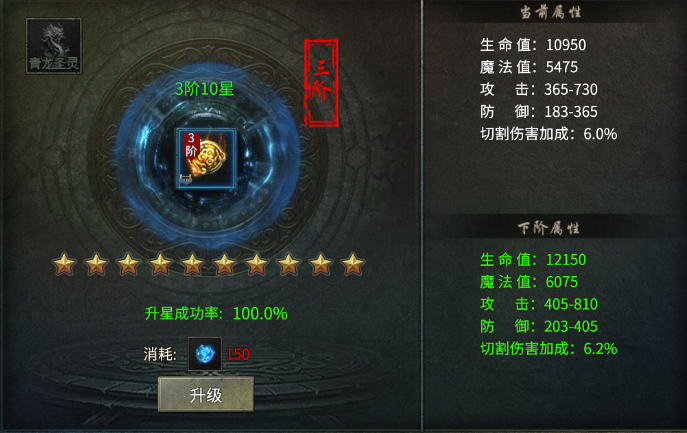Click the 3阶10星 level label
This screenshot has width=687, height=433.
pyautogui.click(x=204, y=89)
